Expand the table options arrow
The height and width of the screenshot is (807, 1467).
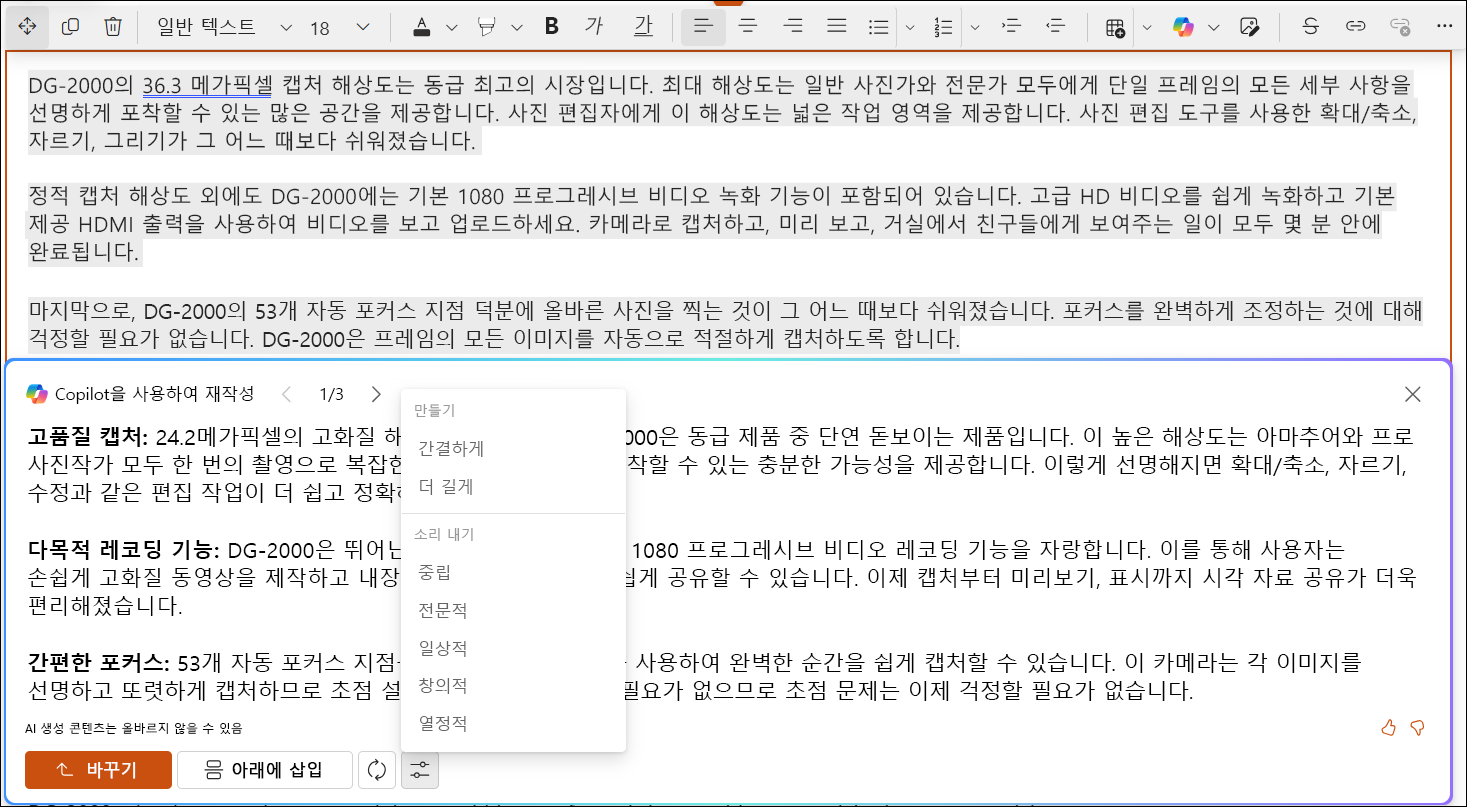point(1147,27)
